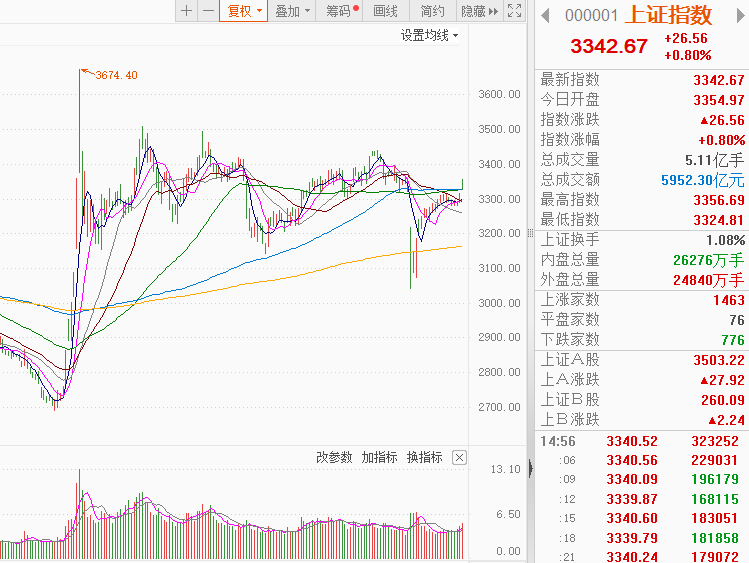Click the 14:56 trade tick row

(642, 440)
